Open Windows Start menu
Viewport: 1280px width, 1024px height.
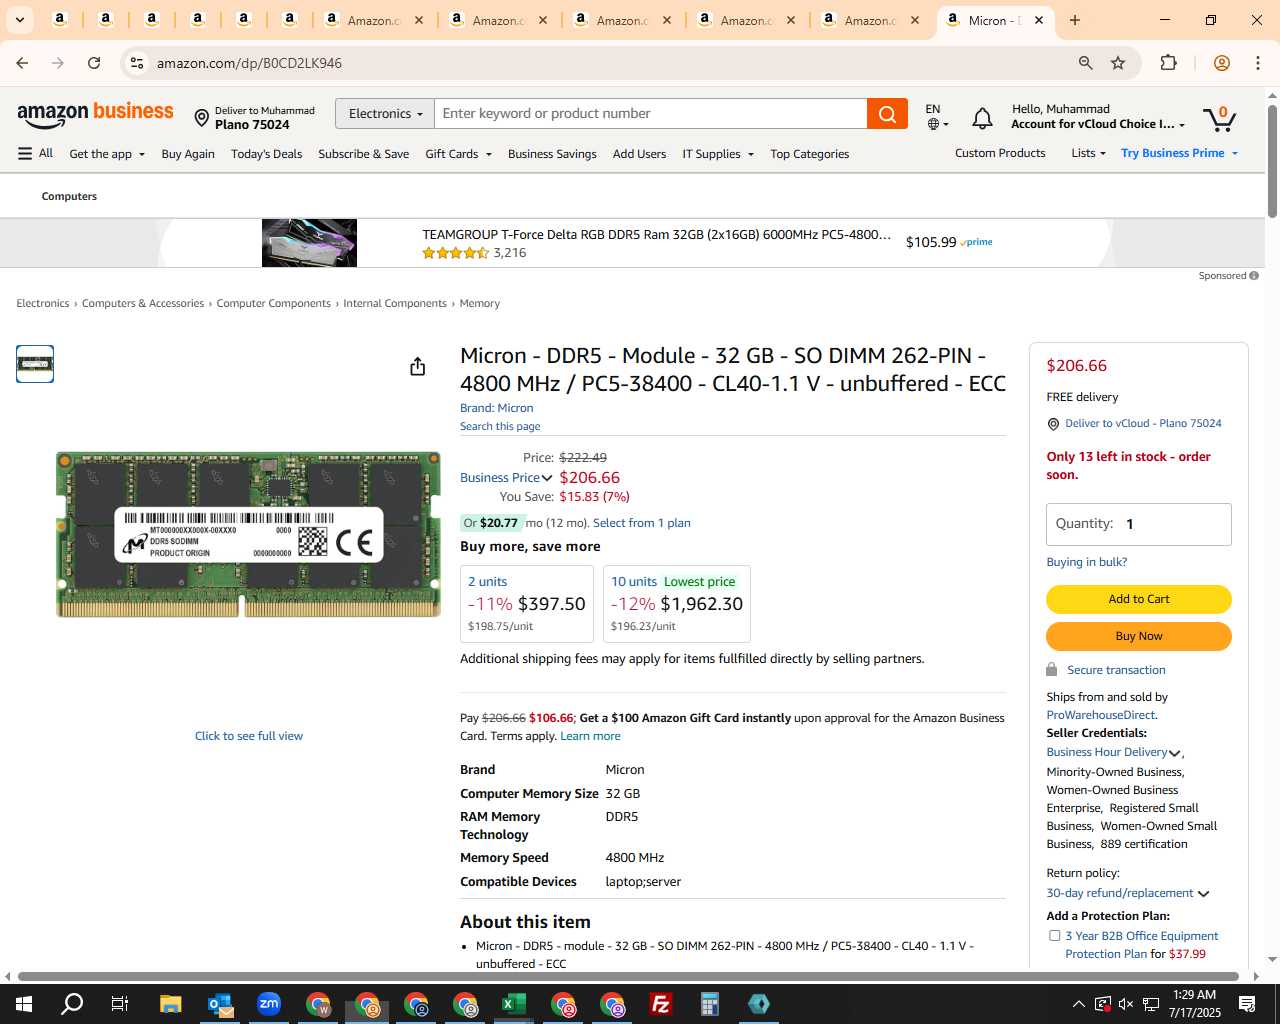(24, 1004)
